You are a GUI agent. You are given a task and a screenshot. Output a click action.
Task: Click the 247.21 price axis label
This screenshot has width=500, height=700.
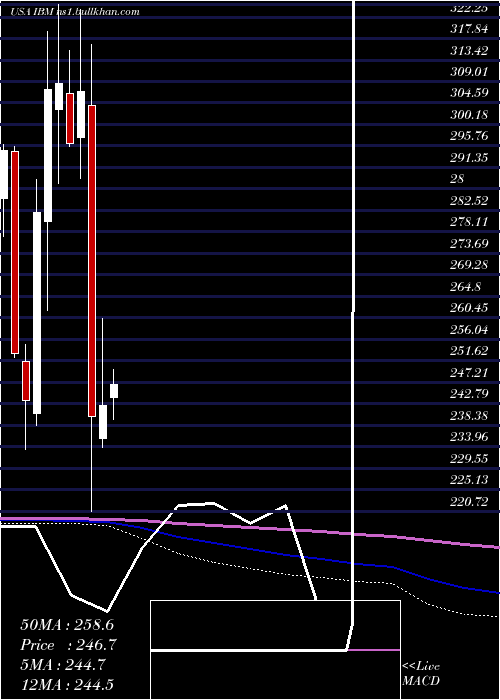pos(469,372)
